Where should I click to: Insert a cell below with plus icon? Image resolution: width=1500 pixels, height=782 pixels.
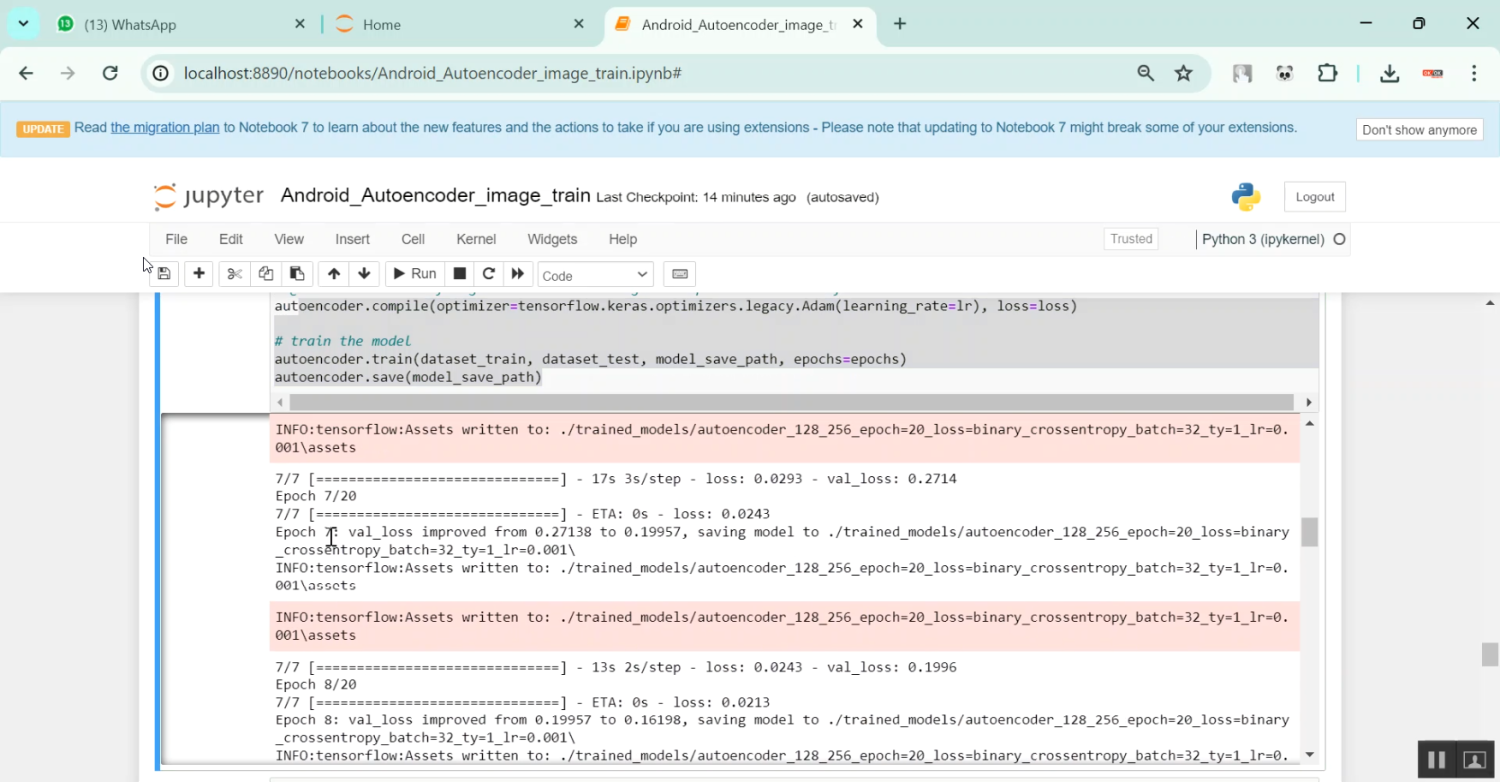[x=199, y=274]
